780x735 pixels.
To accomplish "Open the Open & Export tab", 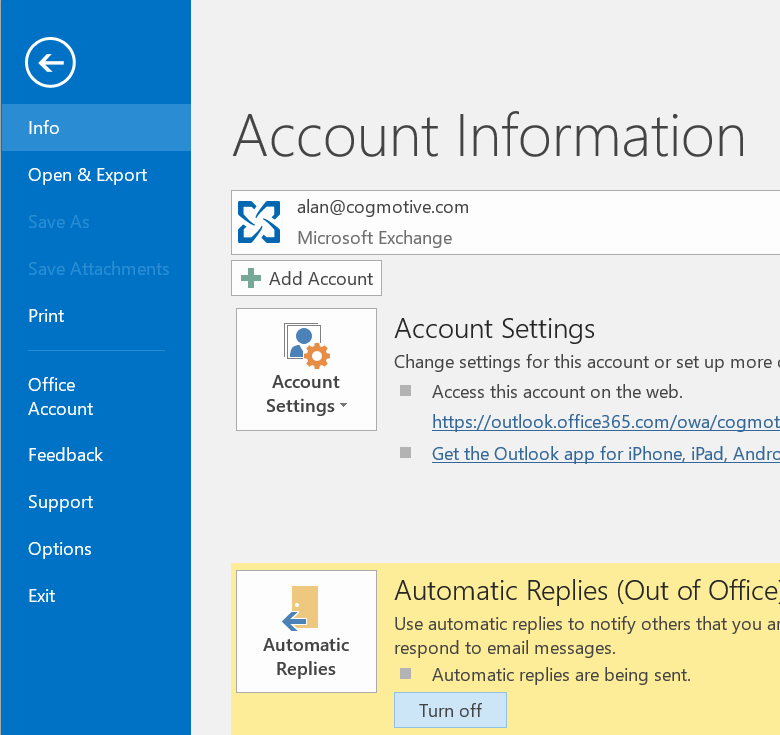I will pos(87,175).
